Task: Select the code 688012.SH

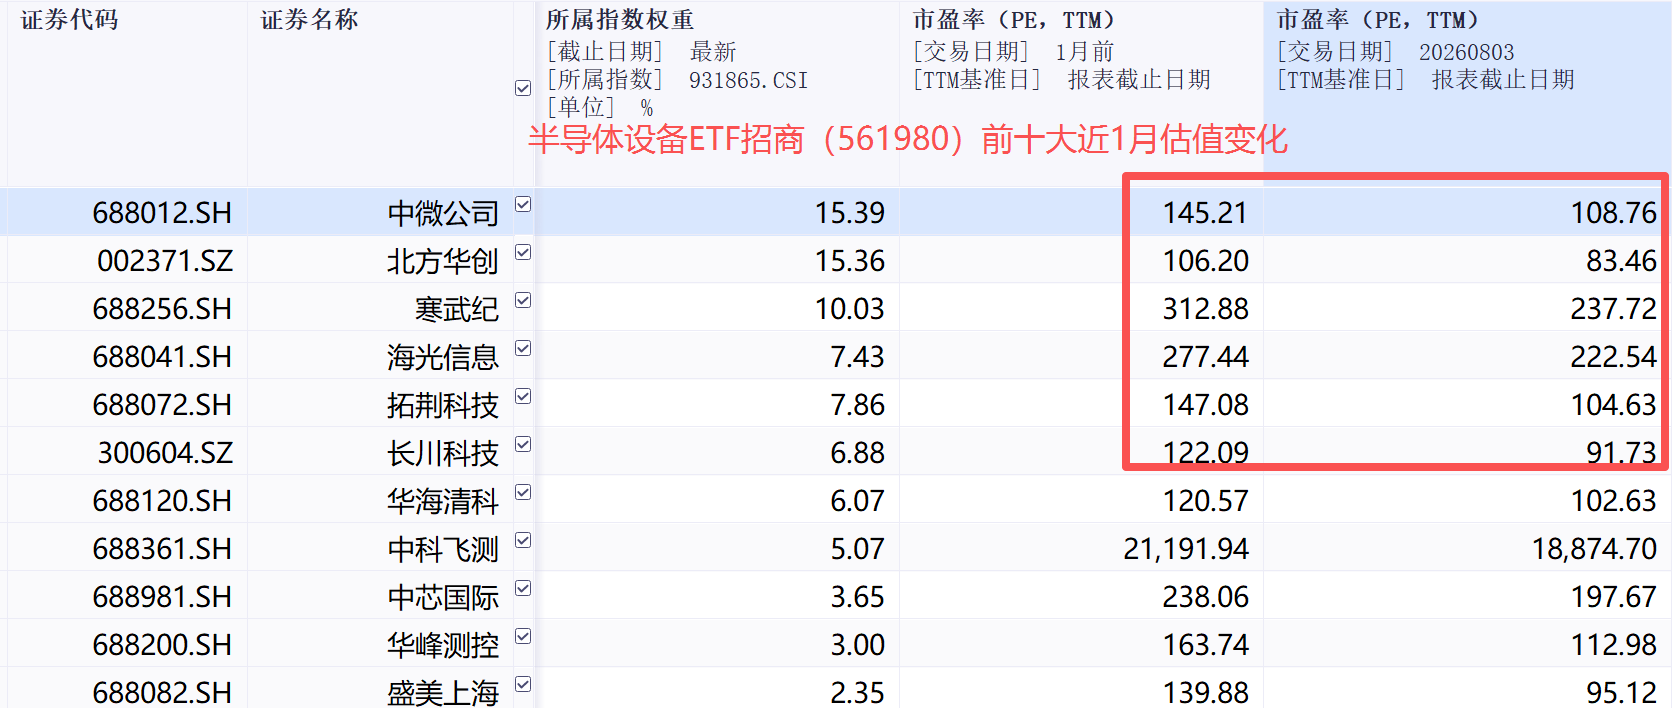Action: pos(162,213)
